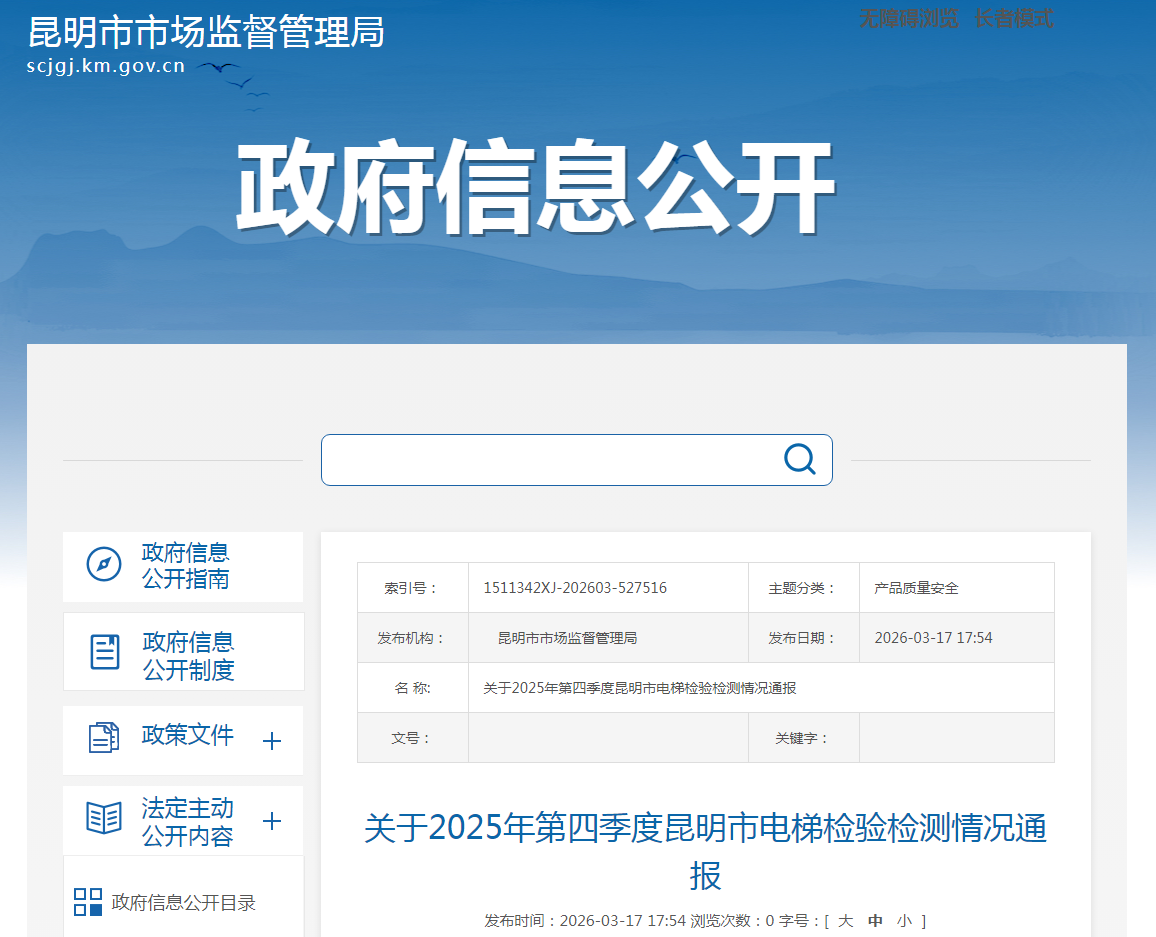Screen dimensions: 1156x937
Task: Select the 政府信息公开制度 sidebar label
Action: click(188, 655)
